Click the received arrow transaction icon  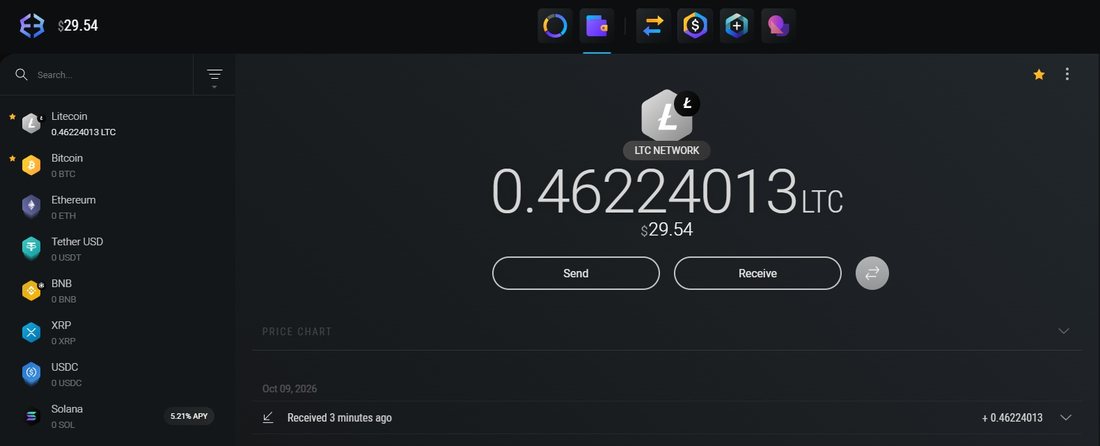(x=267, y=417)
